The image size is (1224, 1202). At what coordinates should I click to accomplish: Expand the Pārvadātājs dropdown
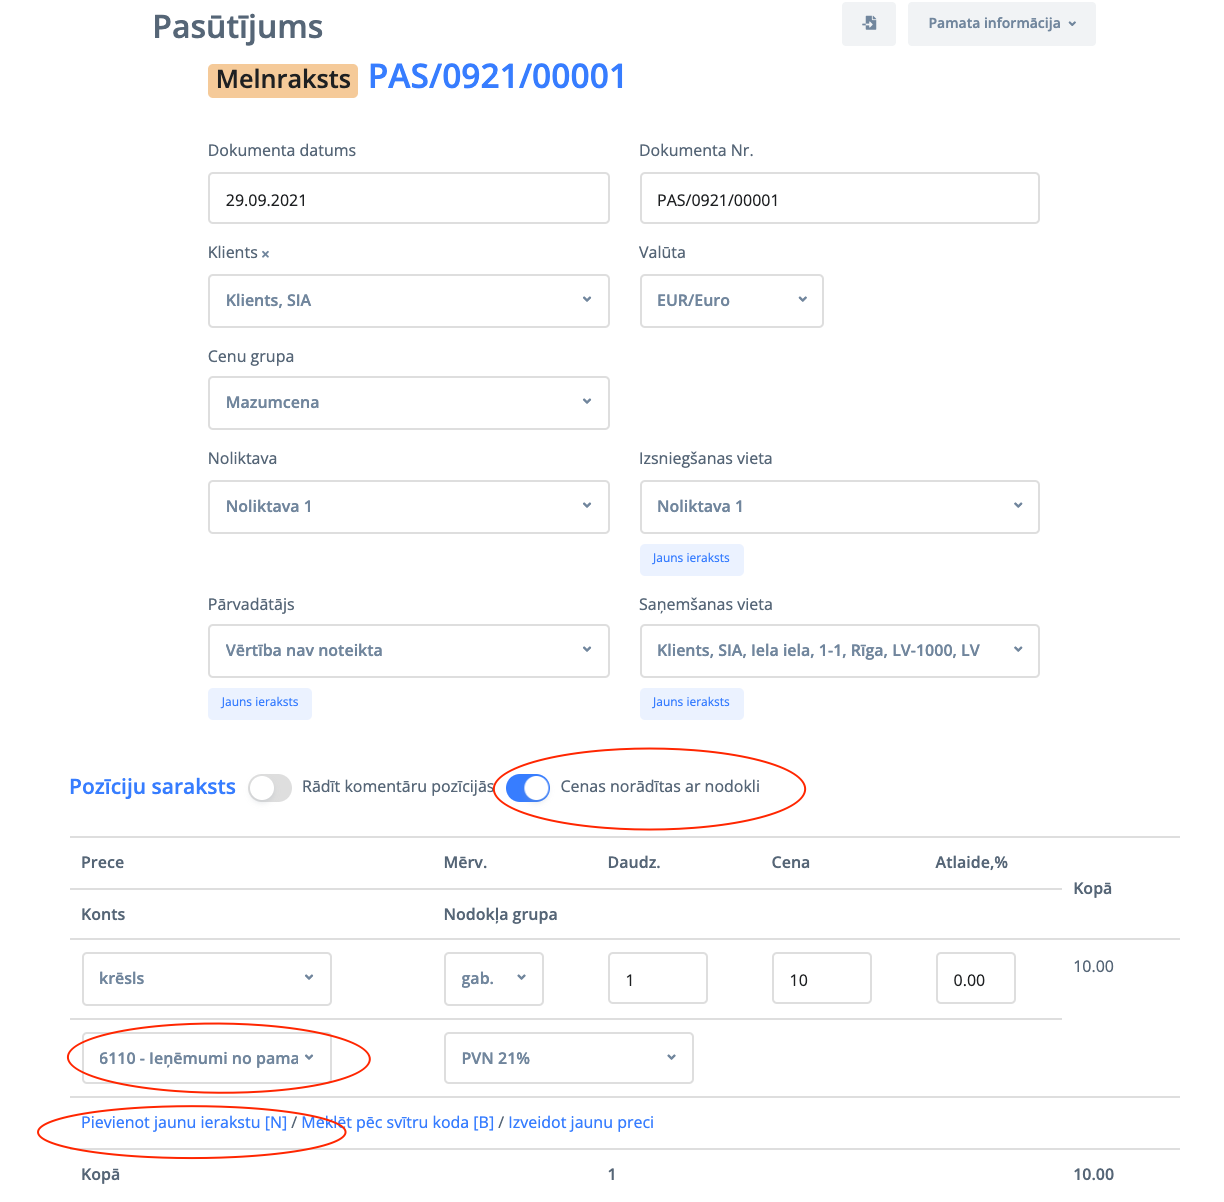408,651
